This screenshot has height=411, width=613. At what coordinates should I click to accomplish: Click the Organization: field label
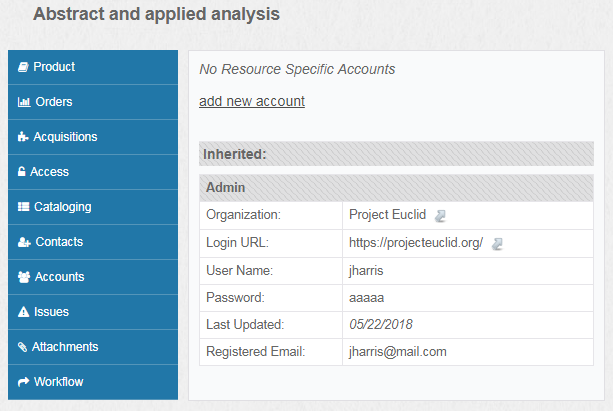(x=243, y=215)
